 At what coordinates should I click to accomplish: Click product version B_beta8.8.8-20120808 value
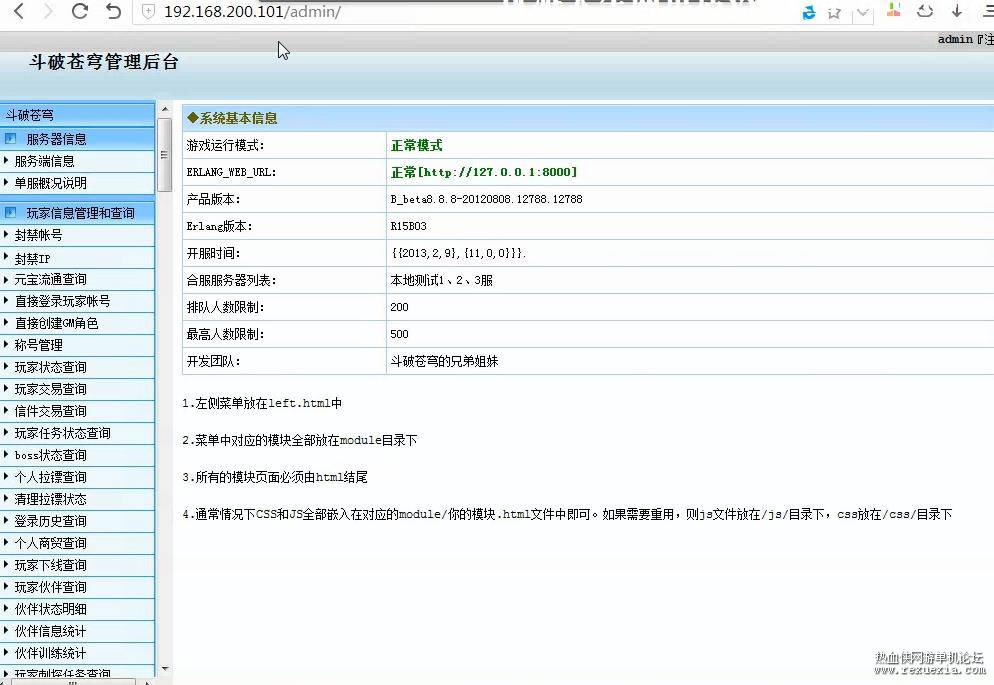click(x=486, y=199)
